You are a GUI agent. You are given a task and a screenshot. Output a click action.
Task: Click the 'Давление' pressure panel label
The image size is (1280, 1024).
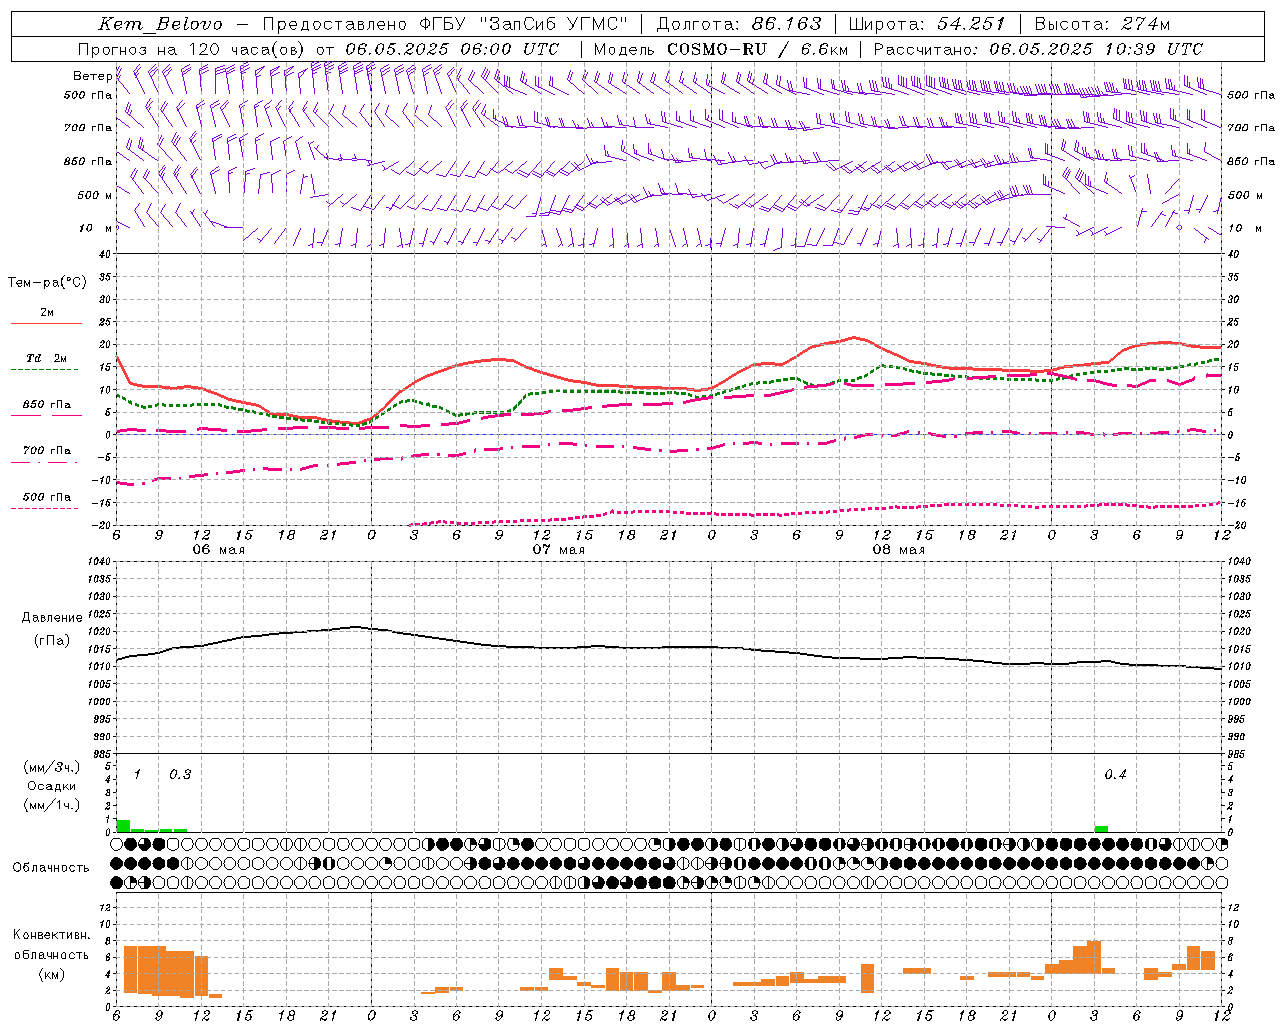[52, 618]
